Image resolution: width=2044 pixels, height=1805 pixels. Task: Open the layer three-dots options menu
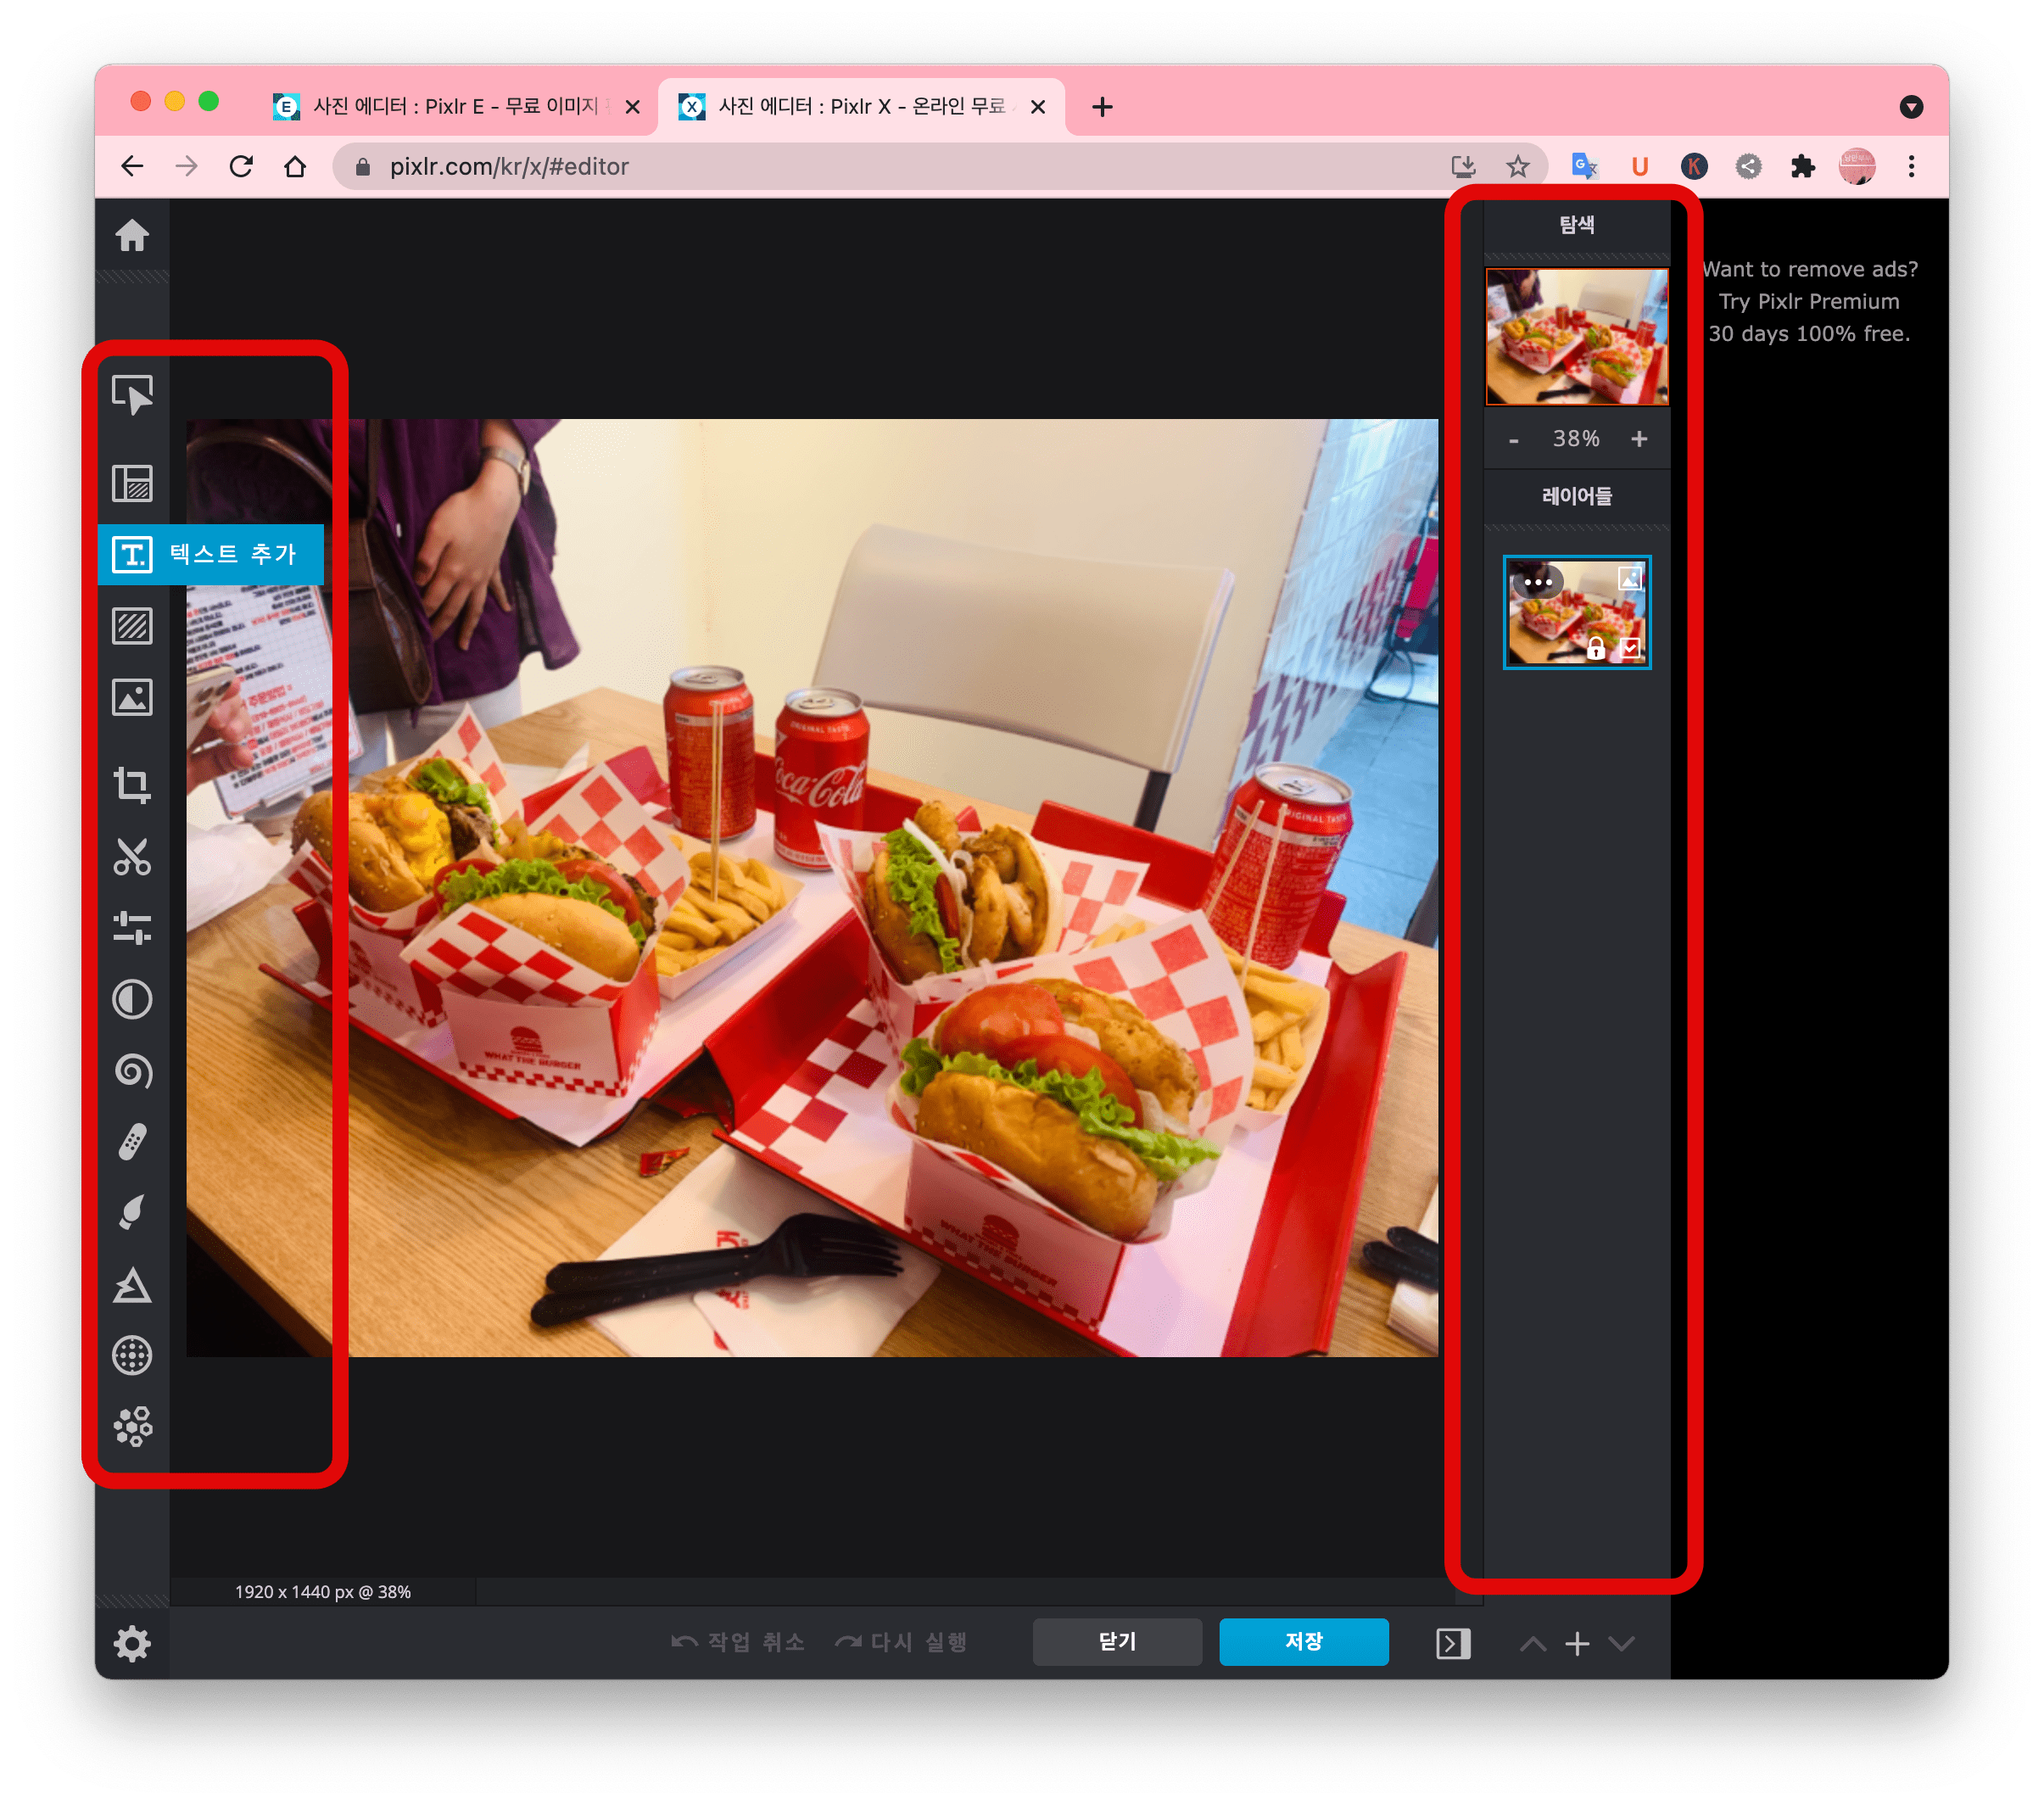tap(1538, 582)
